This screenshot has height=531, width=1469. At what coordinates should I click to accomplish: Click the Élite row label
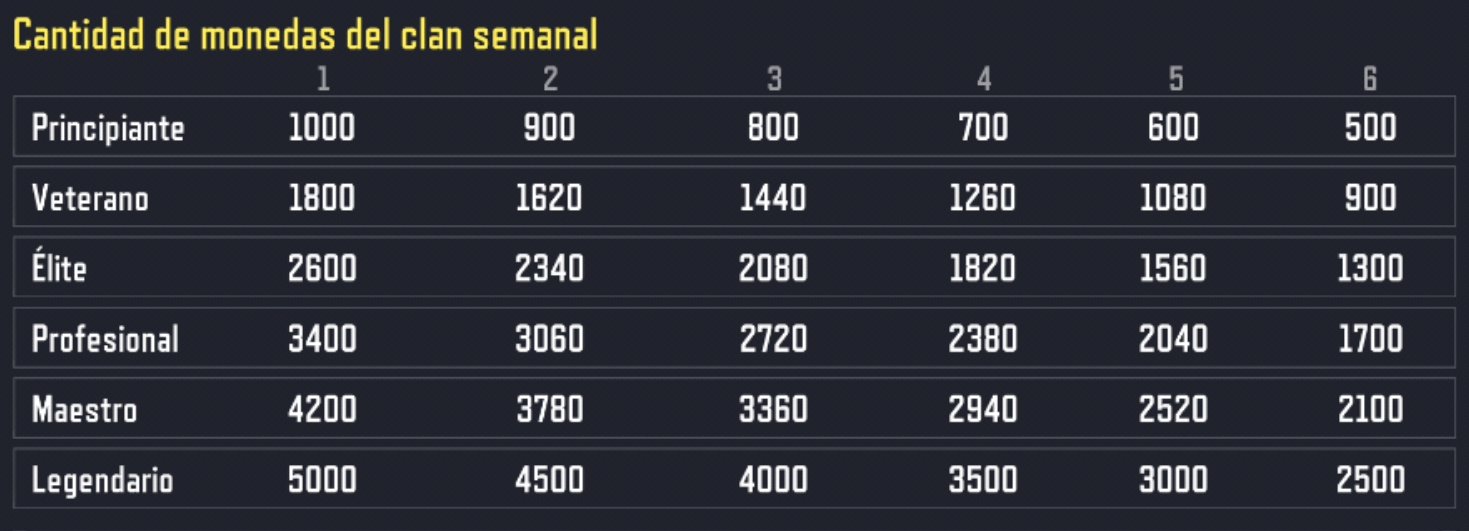click(x=59, y=267)
